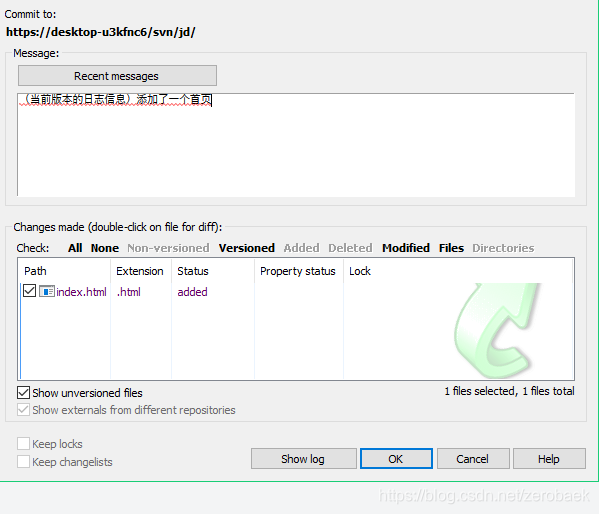Sort by Extension column header

(141, 271)
